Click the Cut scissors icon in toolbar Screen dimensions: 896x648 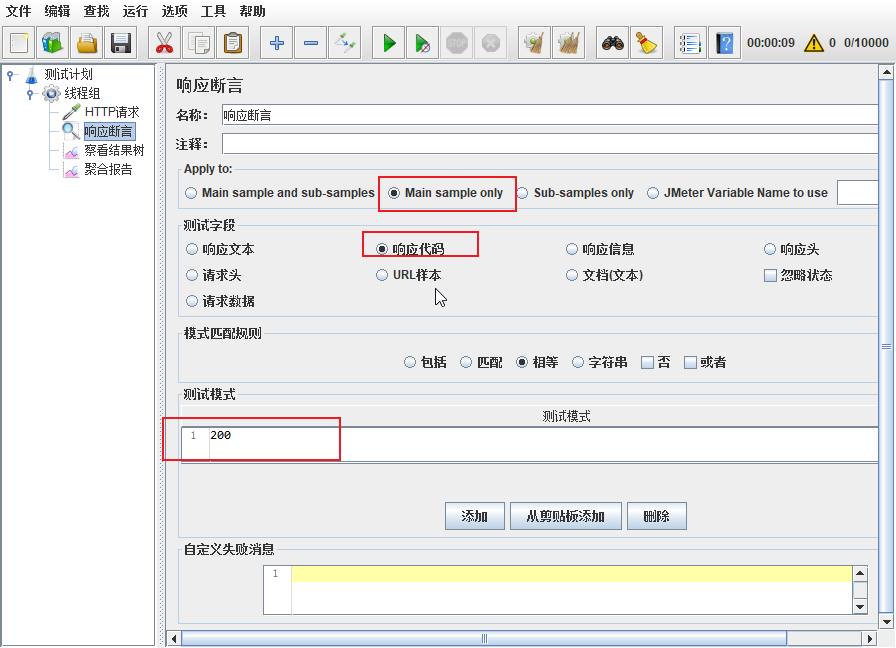pyautogui.click(x=165, y=43)
